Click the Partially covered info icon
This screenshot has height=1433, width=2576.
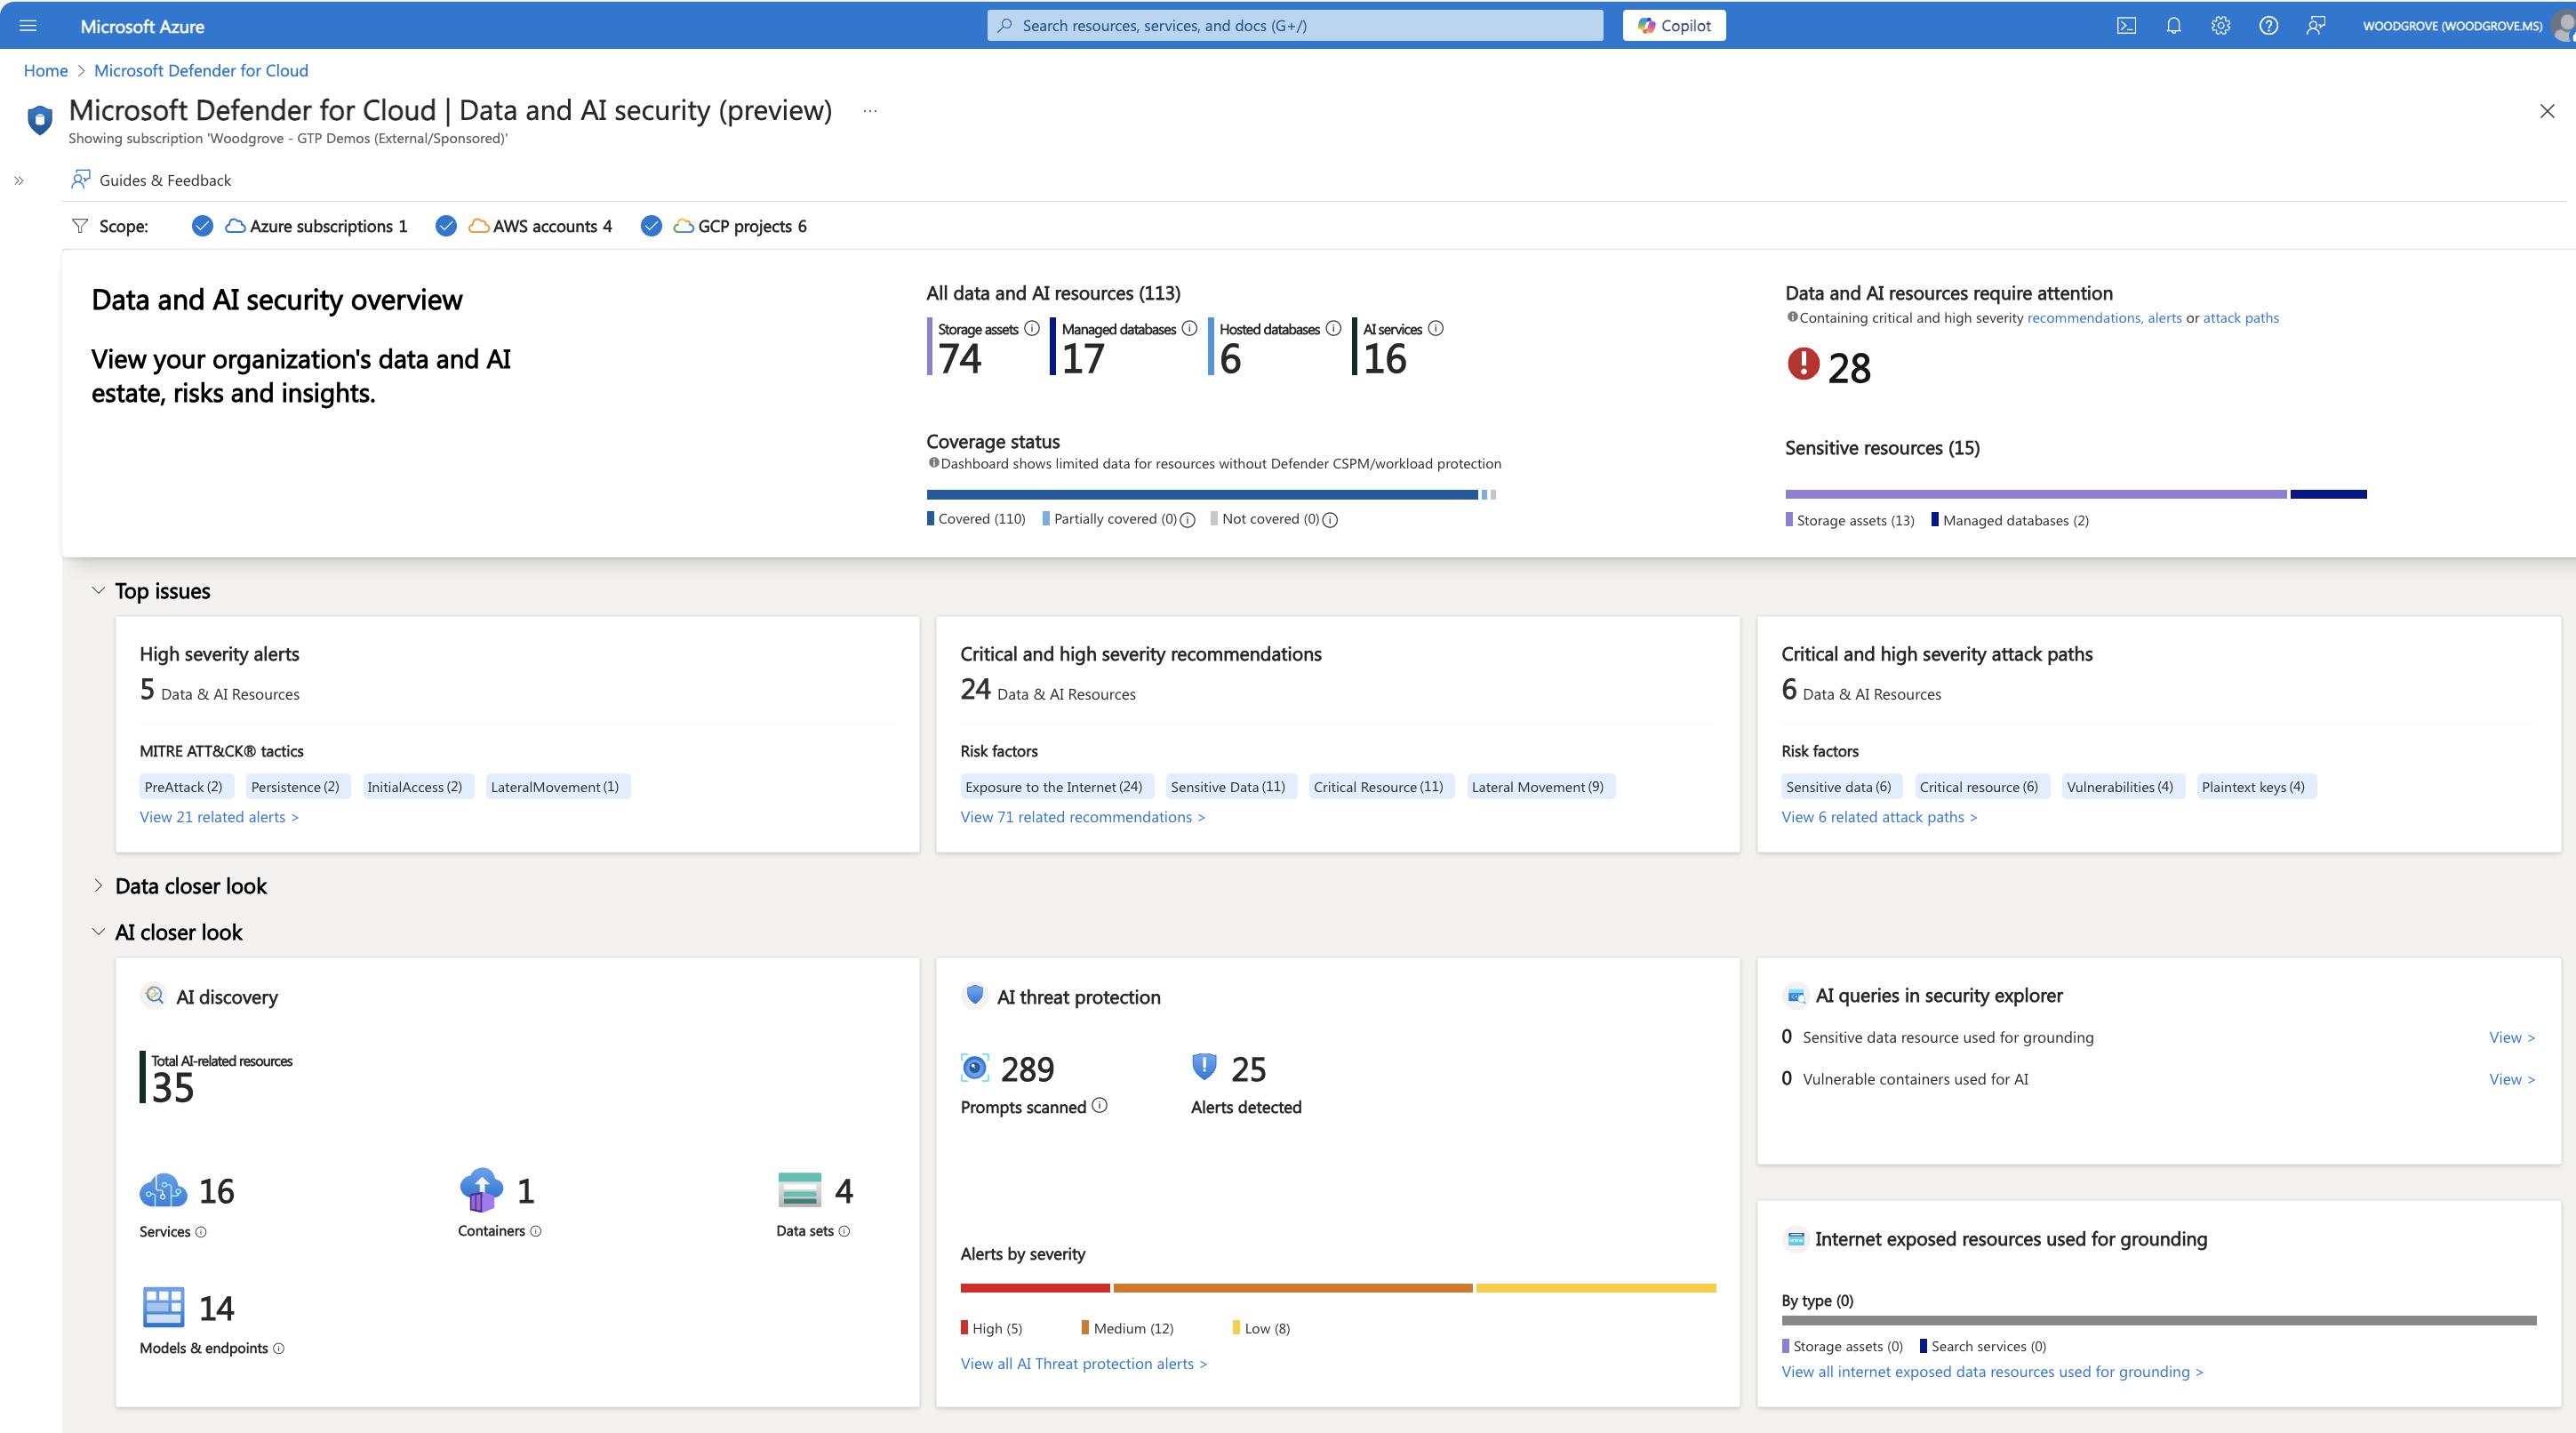click(1187, 520)
